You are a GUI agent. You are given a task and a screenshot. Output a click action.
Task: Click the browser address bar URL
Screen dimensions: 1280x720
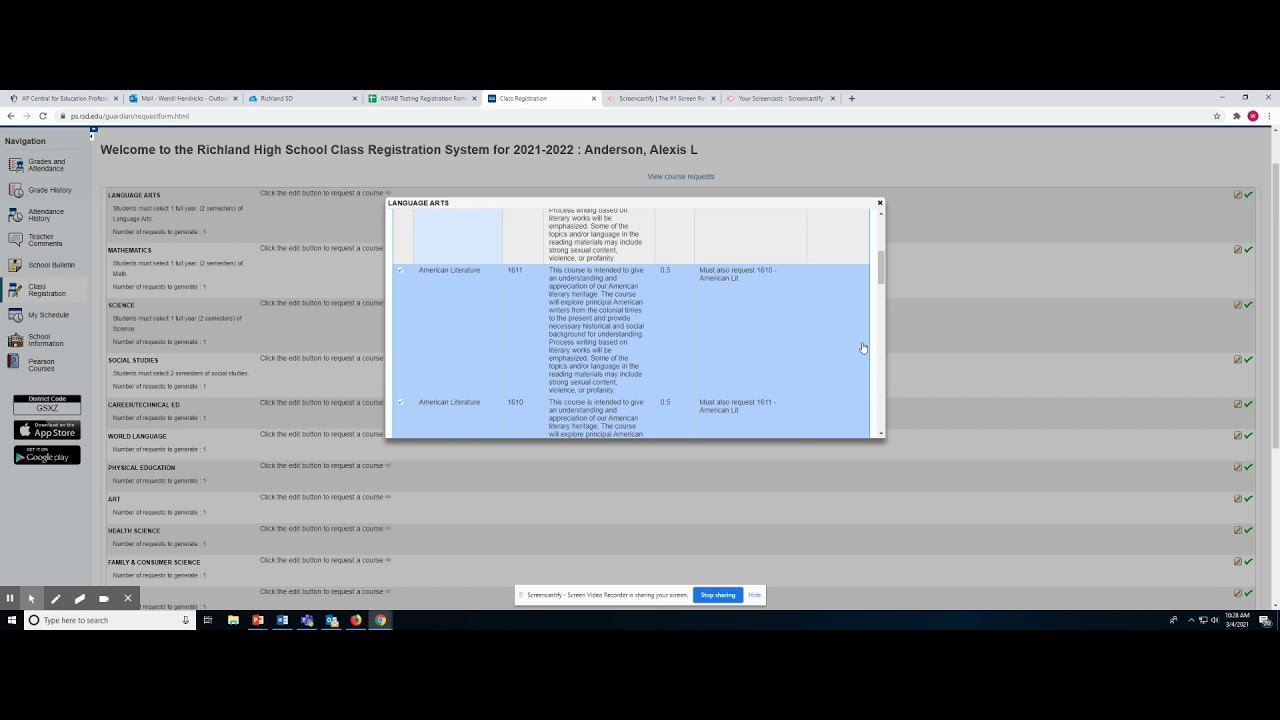pyautogui.click(x=130, y=116)
